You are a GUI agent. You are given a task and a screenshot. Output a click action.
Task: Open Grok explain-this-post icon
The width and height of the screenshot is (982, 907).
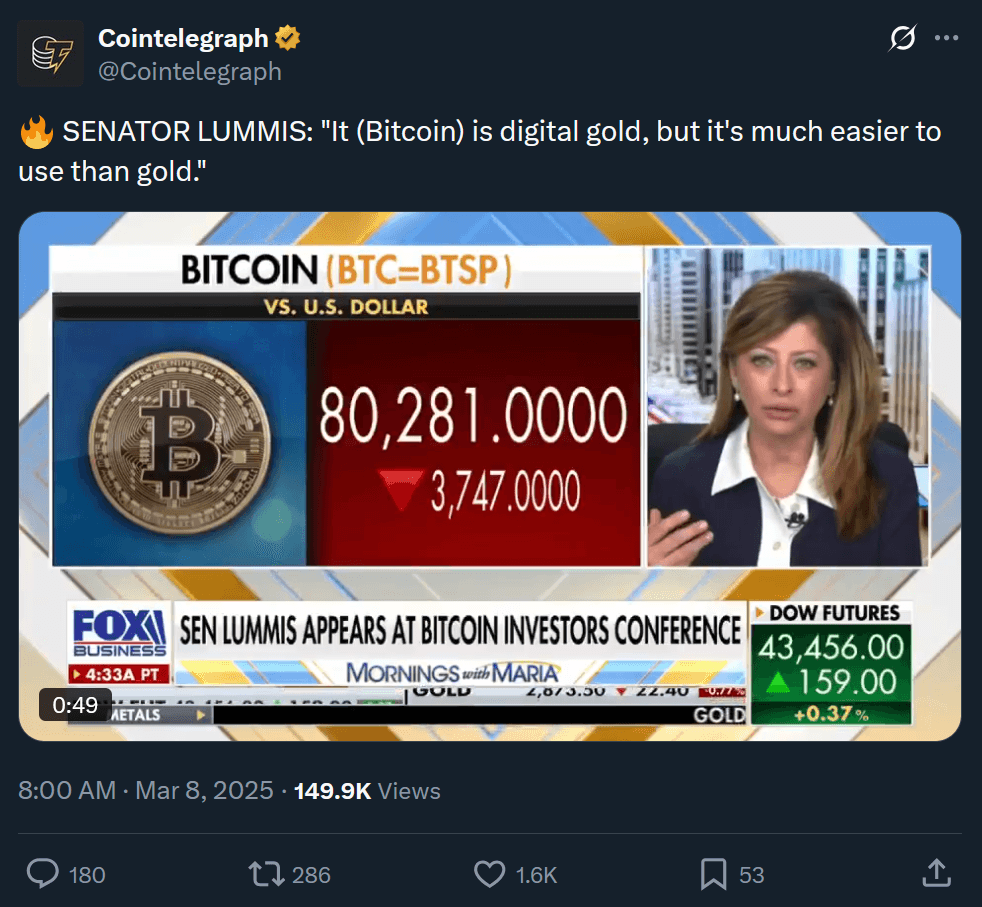point(902,38)
